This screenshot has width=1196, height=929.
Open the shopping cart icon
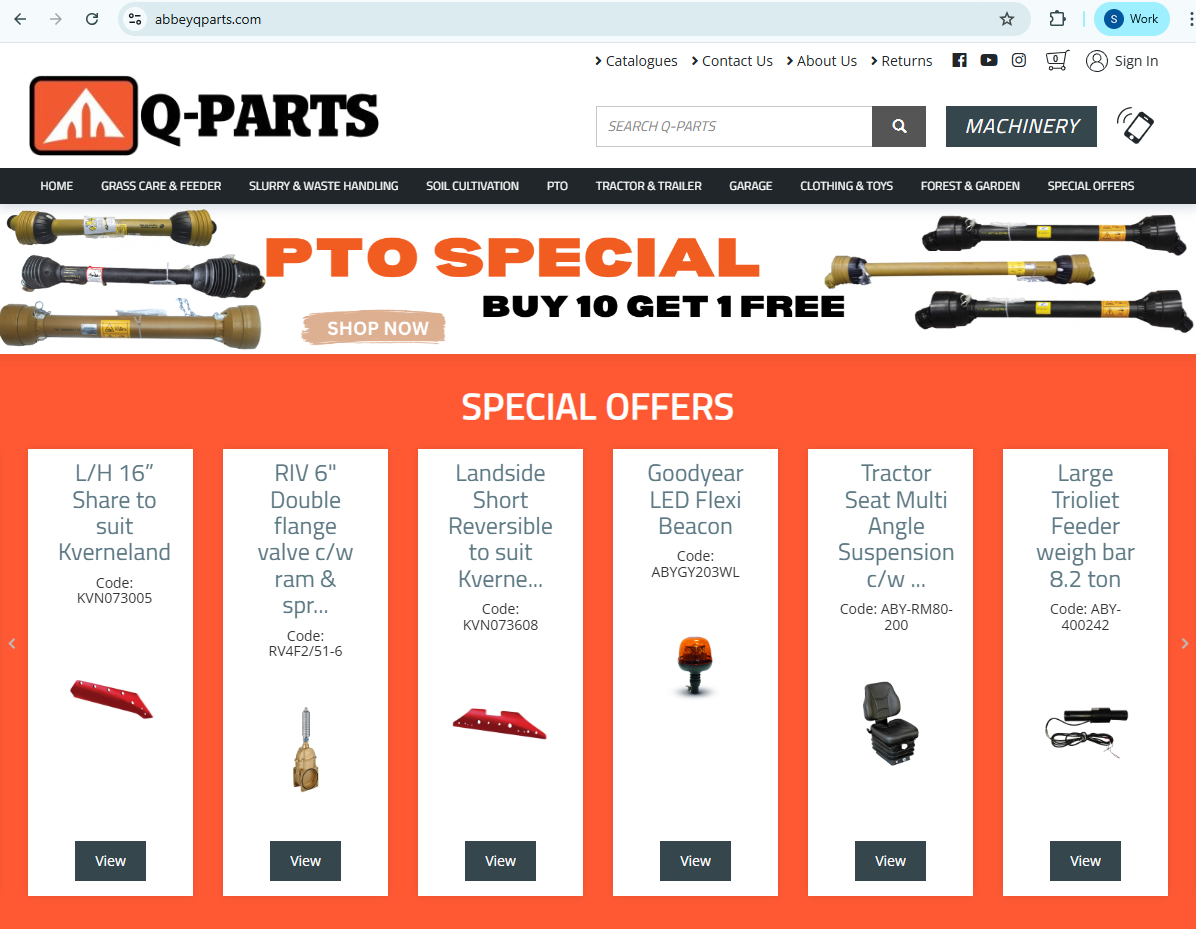[1056, 60]
